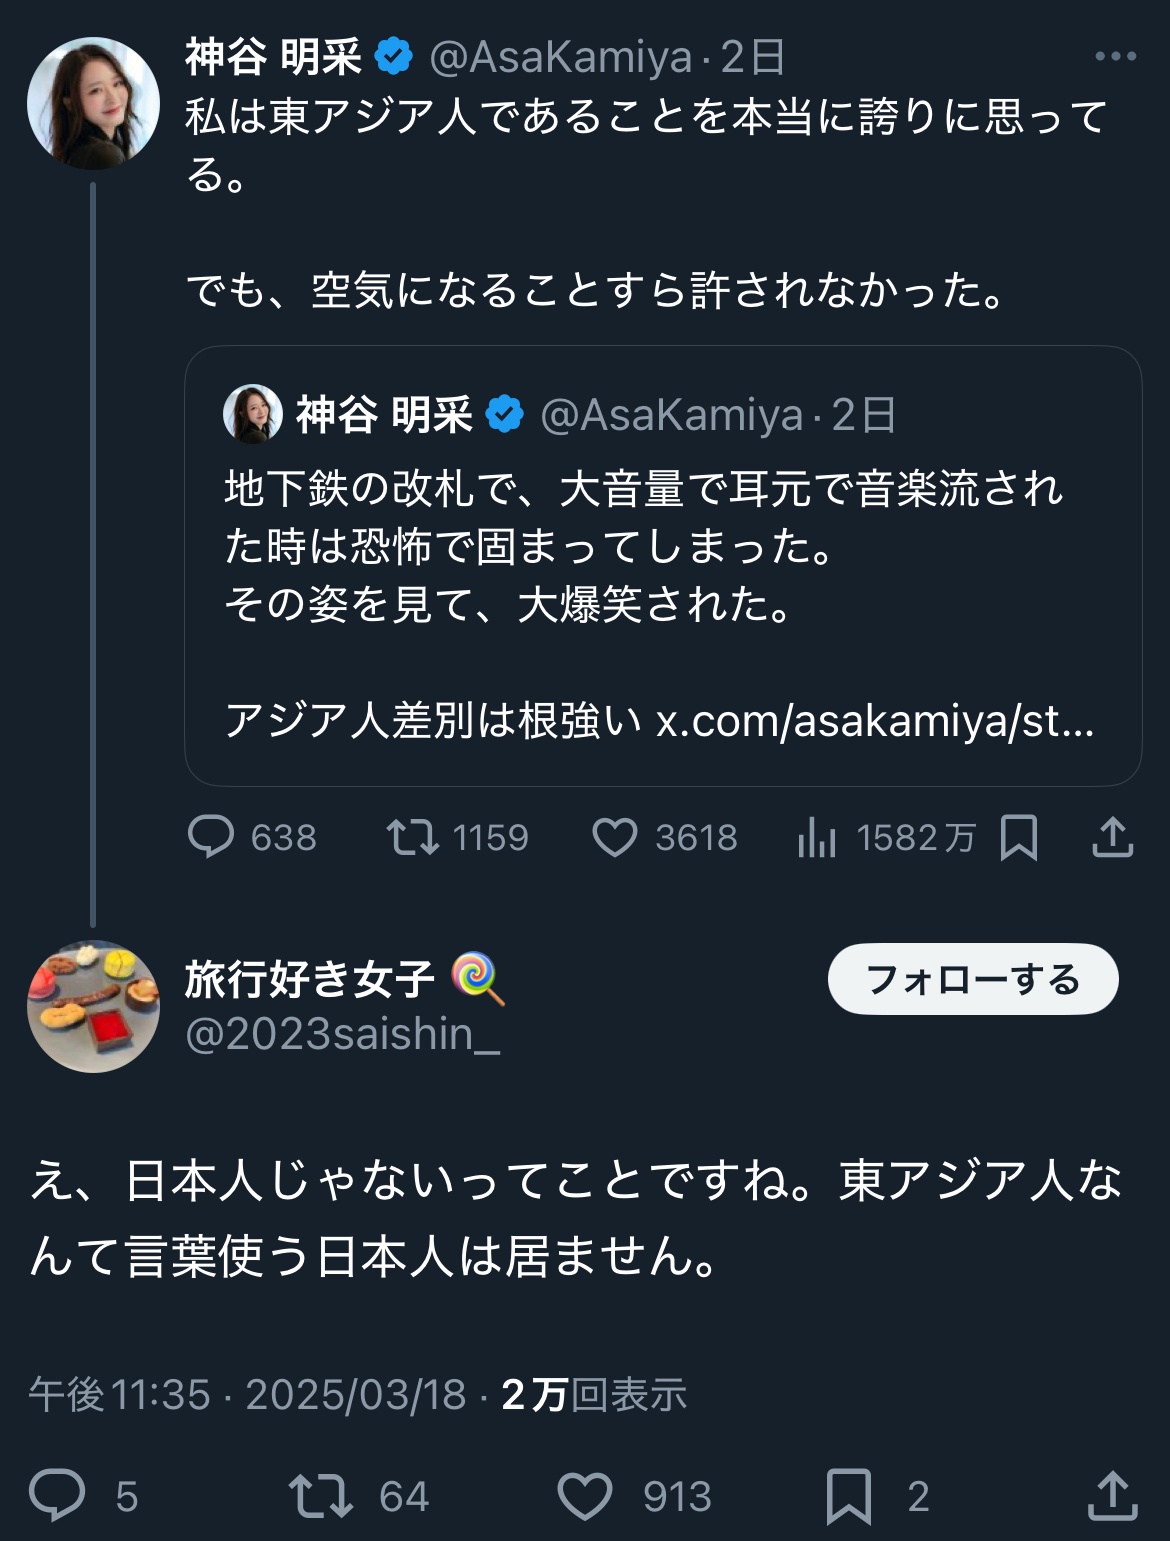Open the @2023saishin_ handle link
This screenshot has height=1541, width=1170.
click(343, 1034)
